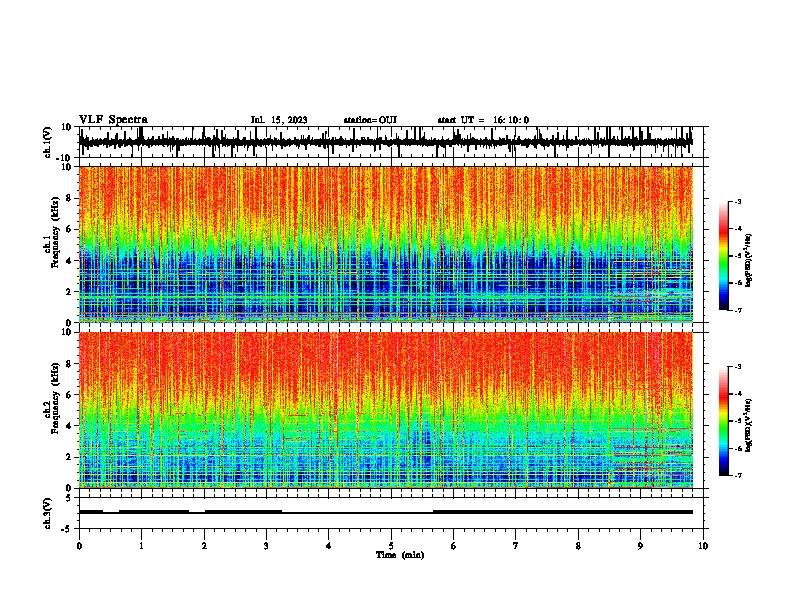Click the ch.1 colorbar log(PSD) label
This screenshot has width=792, height=612.
click(749, 261)
